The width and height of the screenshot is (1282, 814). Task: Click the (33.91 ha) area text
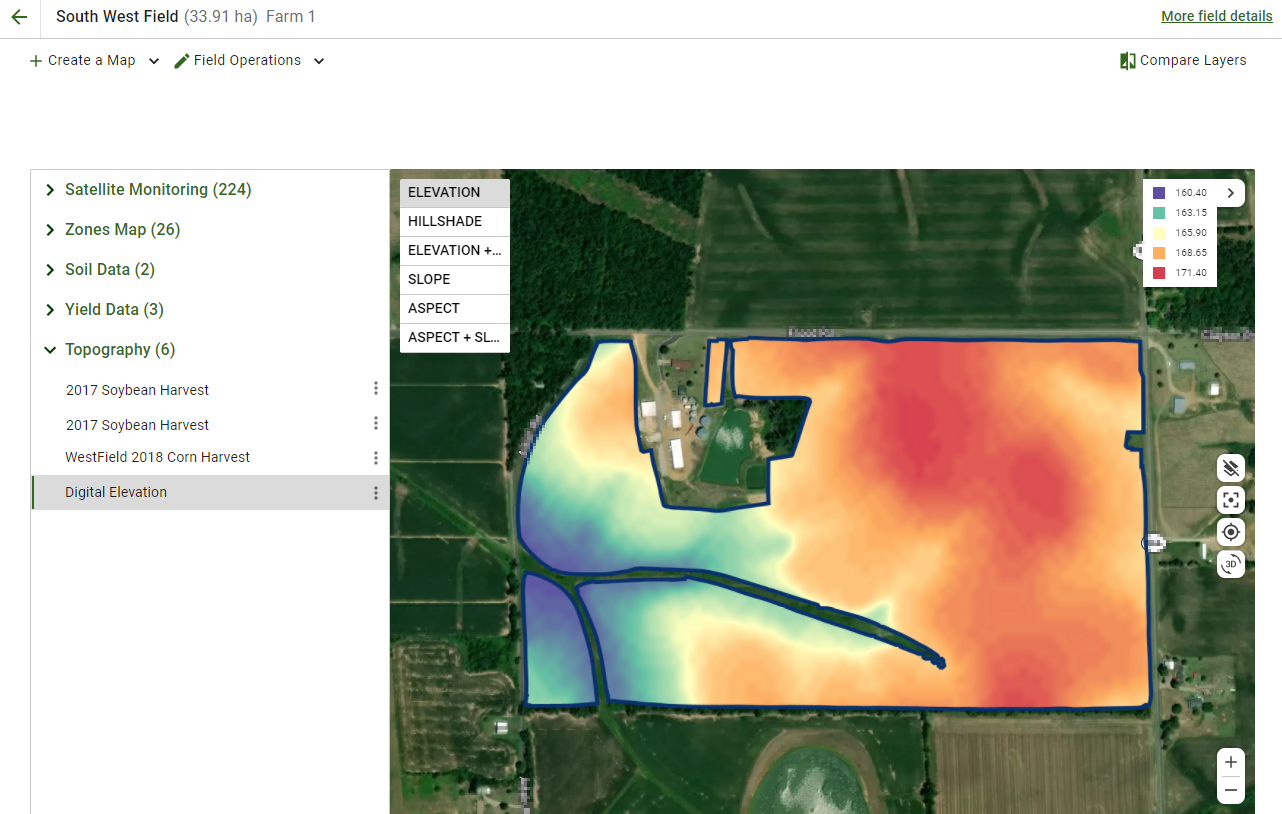pyautogui.click(x=221, y=17)
